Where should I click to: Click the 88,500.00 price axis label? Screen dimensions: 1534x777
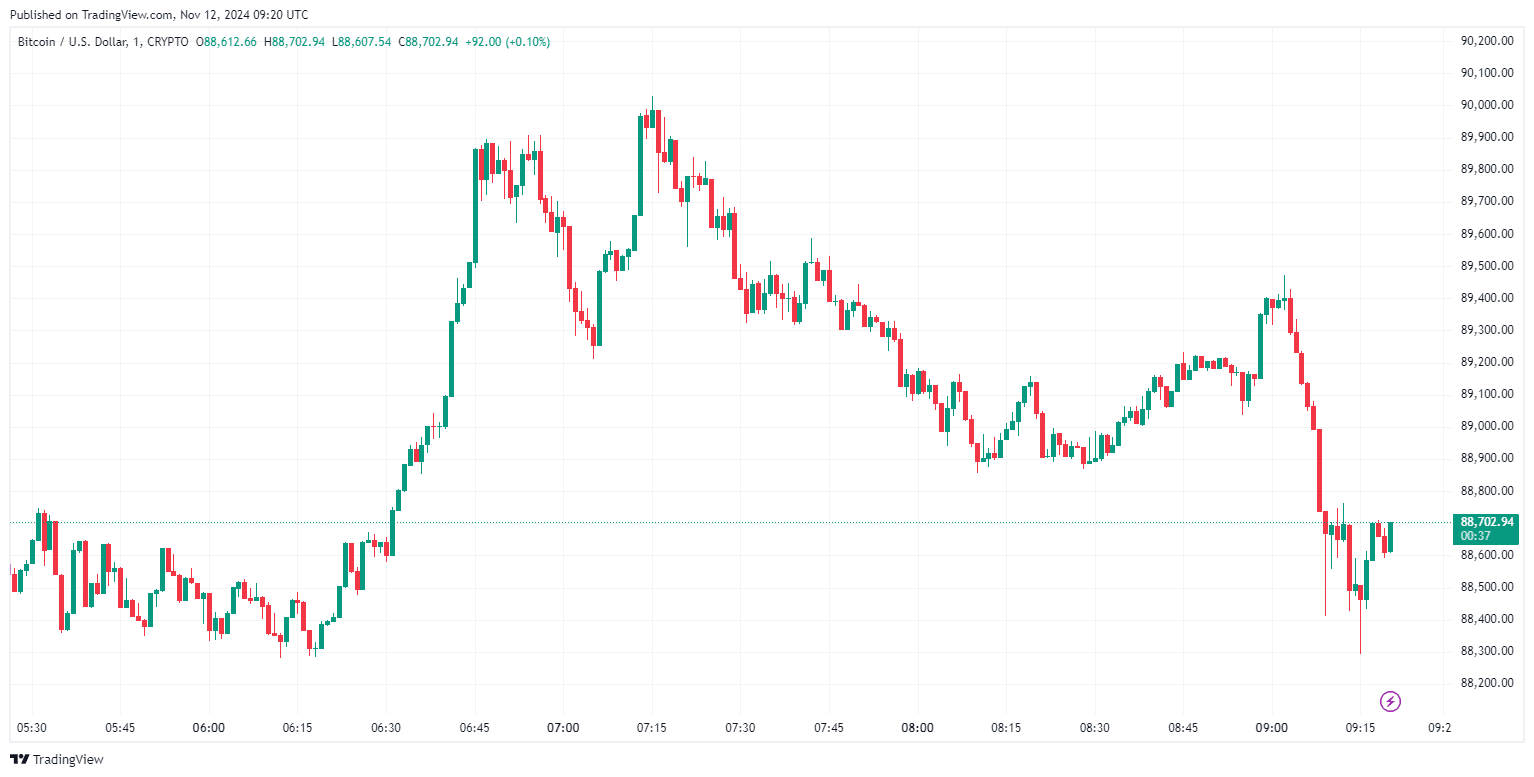1485,587
